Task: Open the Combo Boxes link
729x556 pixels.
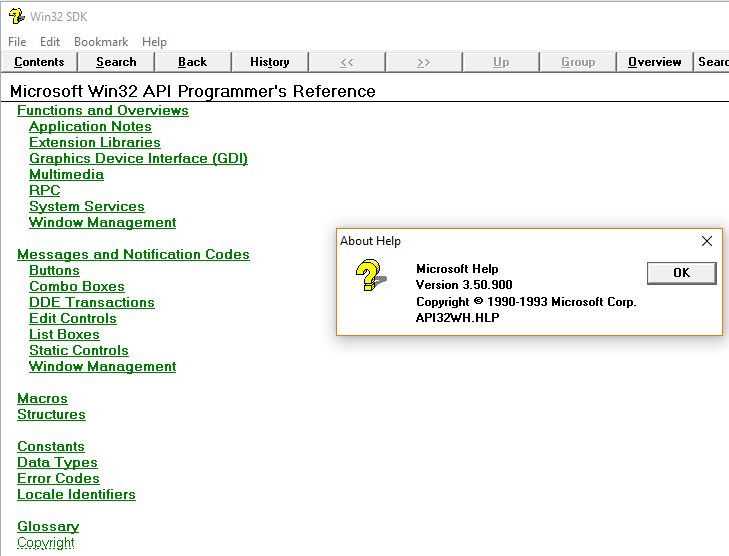Action: [77, 286]
